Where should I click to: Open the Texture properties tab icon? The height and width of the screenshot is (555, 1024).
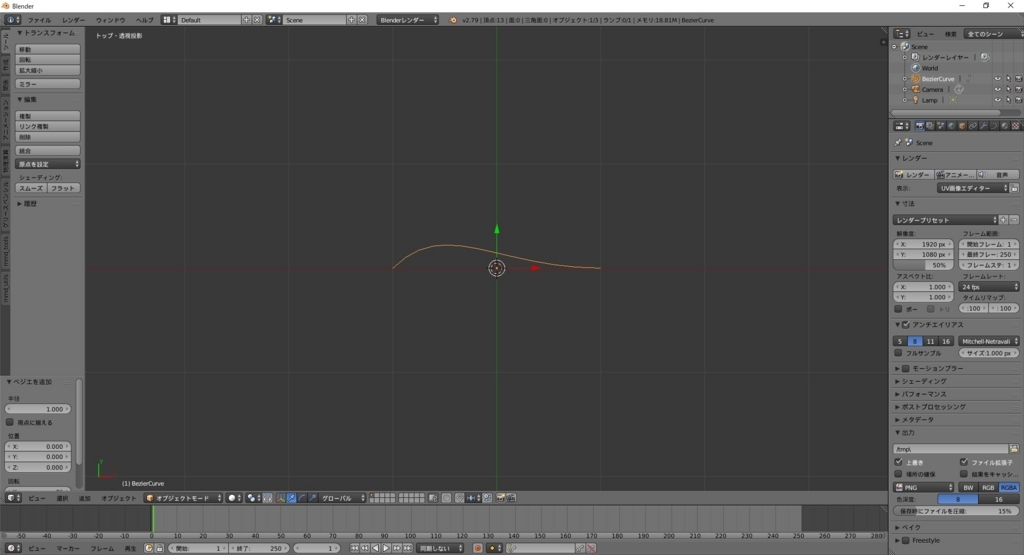(x=1016, y=126)
